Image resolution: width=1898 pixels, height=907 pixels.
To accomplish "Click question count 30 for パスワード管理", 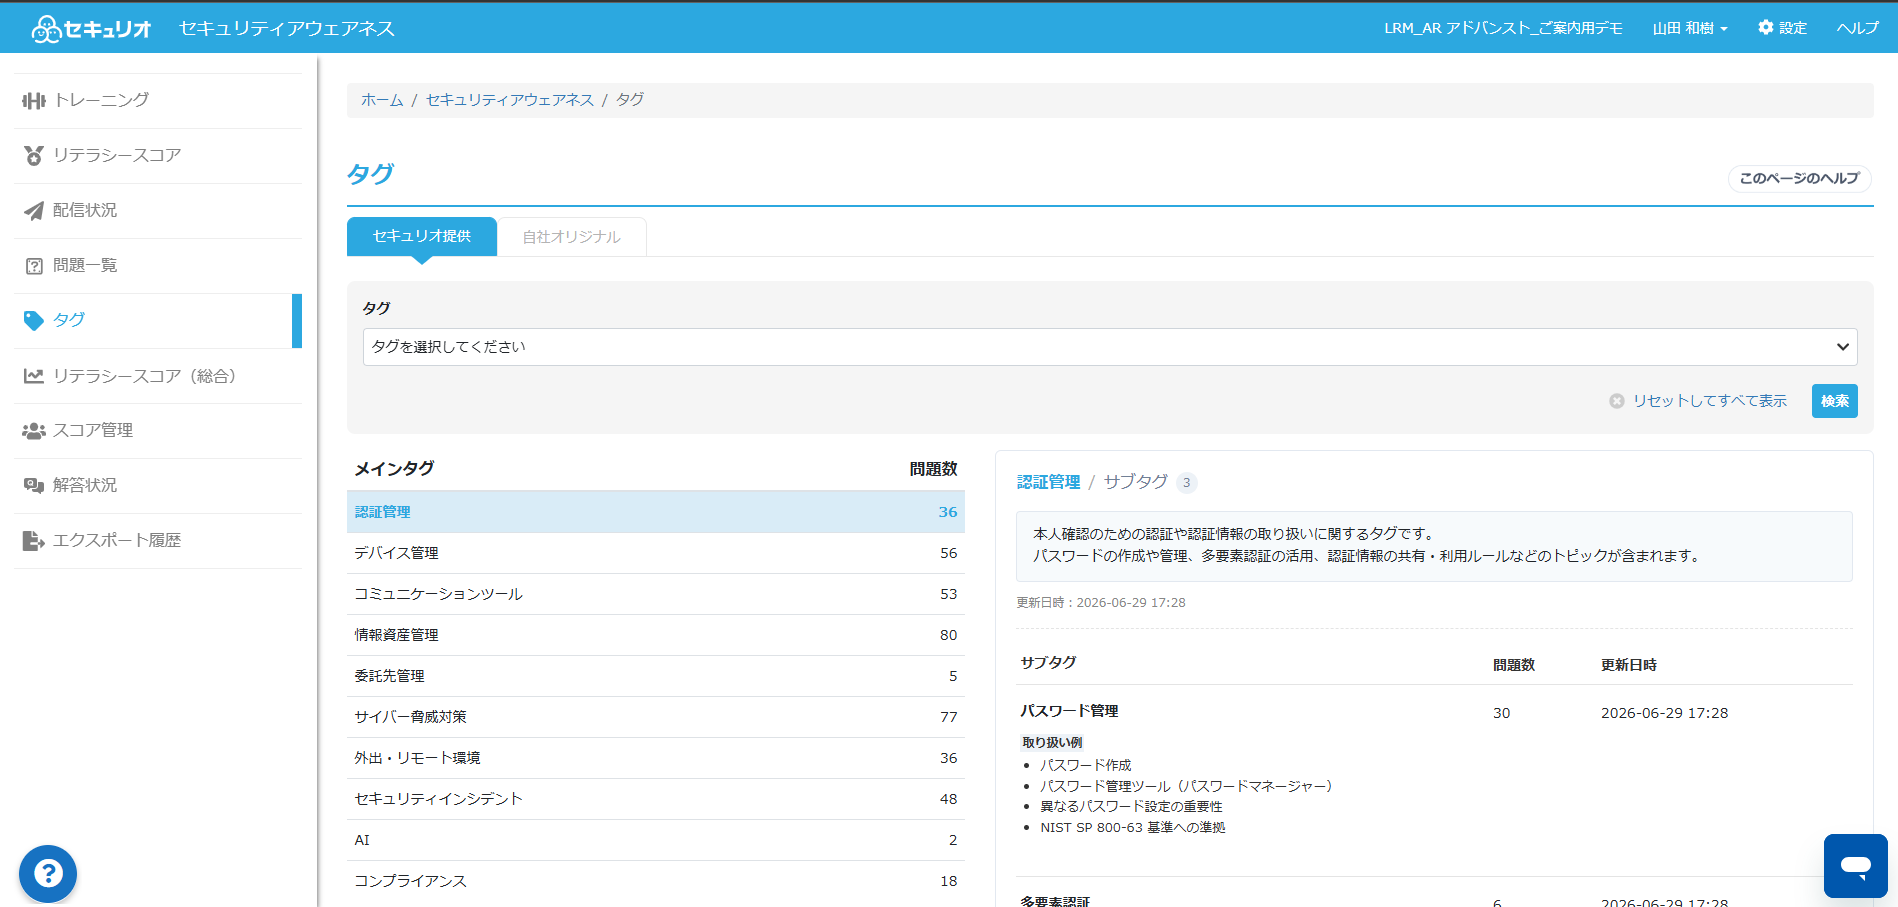I will click(1501, 713).
